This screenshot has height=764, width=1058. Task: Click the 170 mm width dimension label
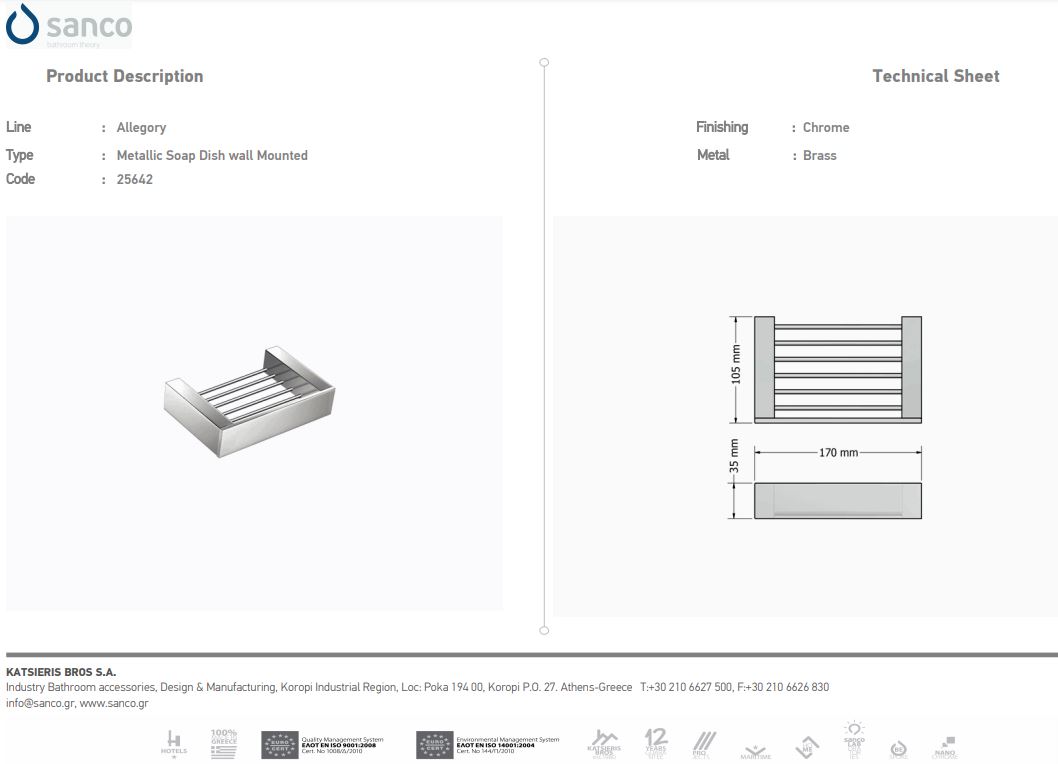click(x=838, y=453)
